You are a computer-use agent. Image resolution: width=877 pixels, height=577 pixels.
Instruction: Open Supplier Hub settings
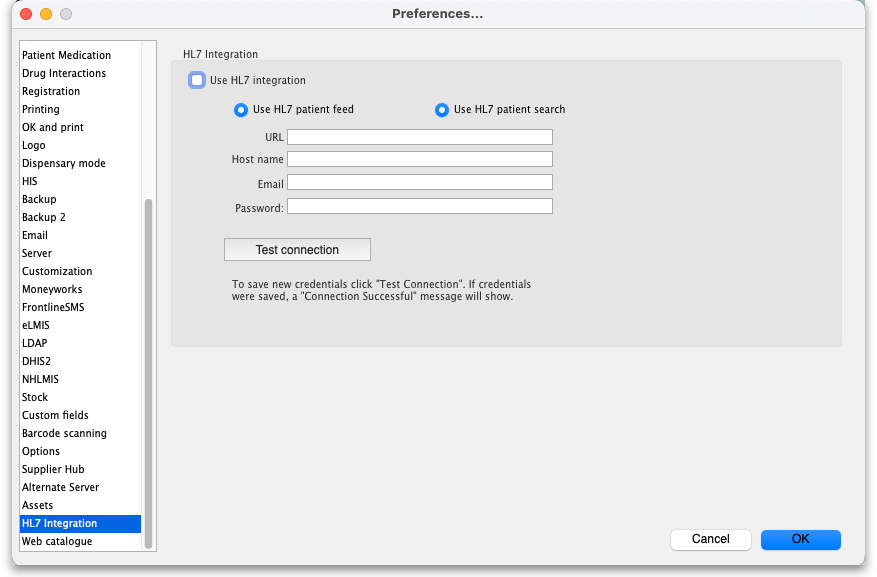click(x=53, y=469)
